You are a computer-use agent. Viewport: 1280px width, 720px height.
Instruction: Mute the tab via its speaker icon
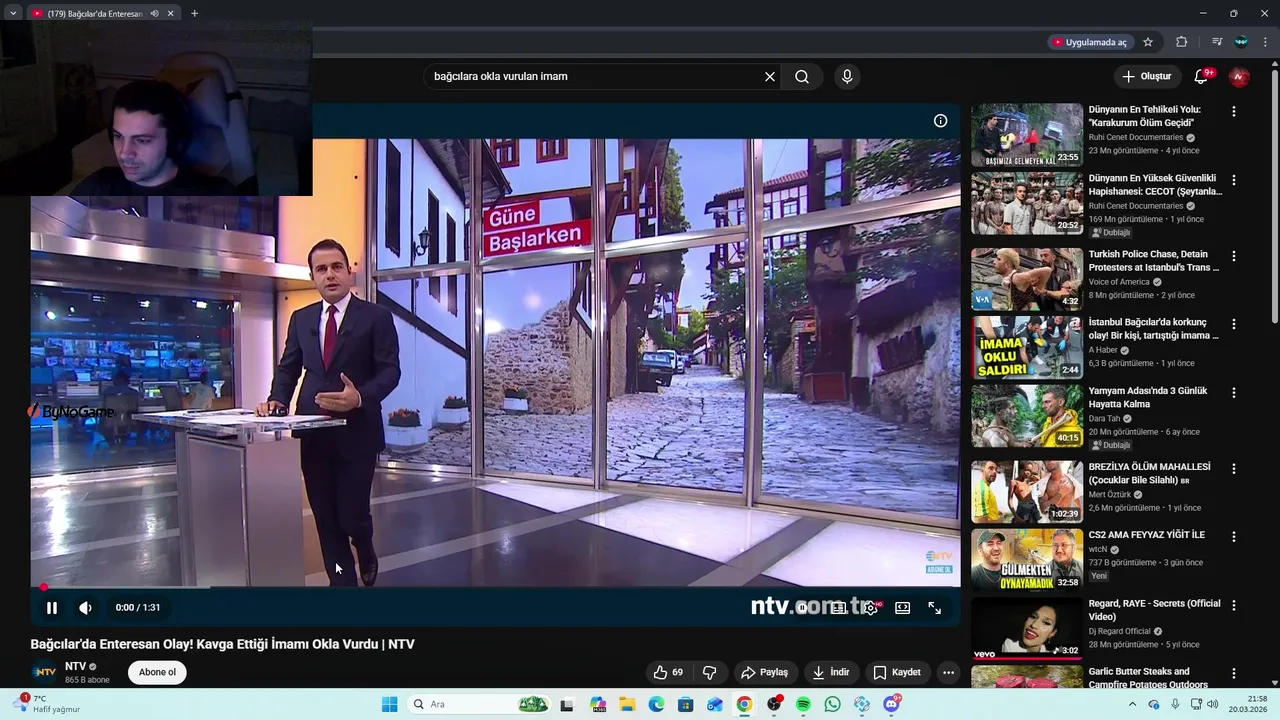click(x=154, y=13)
